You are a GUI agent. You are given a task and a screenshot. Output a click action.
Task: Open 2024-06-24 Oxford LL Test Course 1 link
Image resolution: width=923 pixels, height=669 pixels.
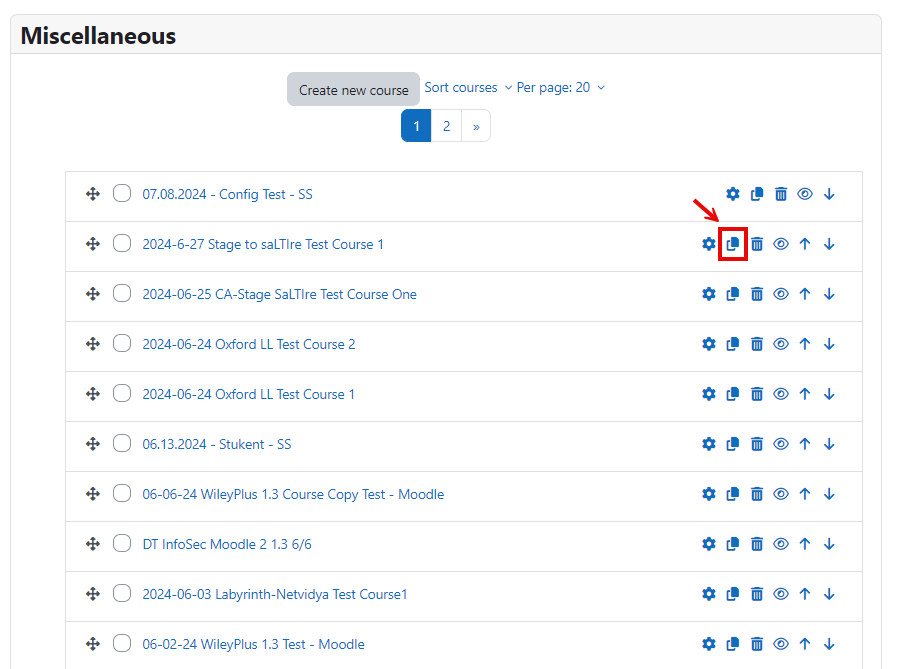[248, 394]
